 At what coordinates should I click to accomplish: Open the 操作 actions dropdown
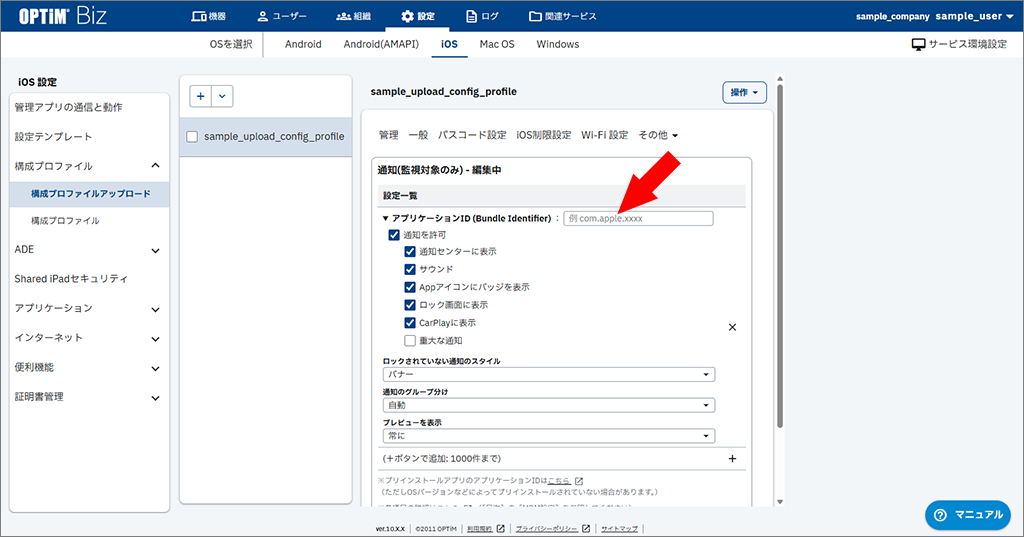[744, 93]
